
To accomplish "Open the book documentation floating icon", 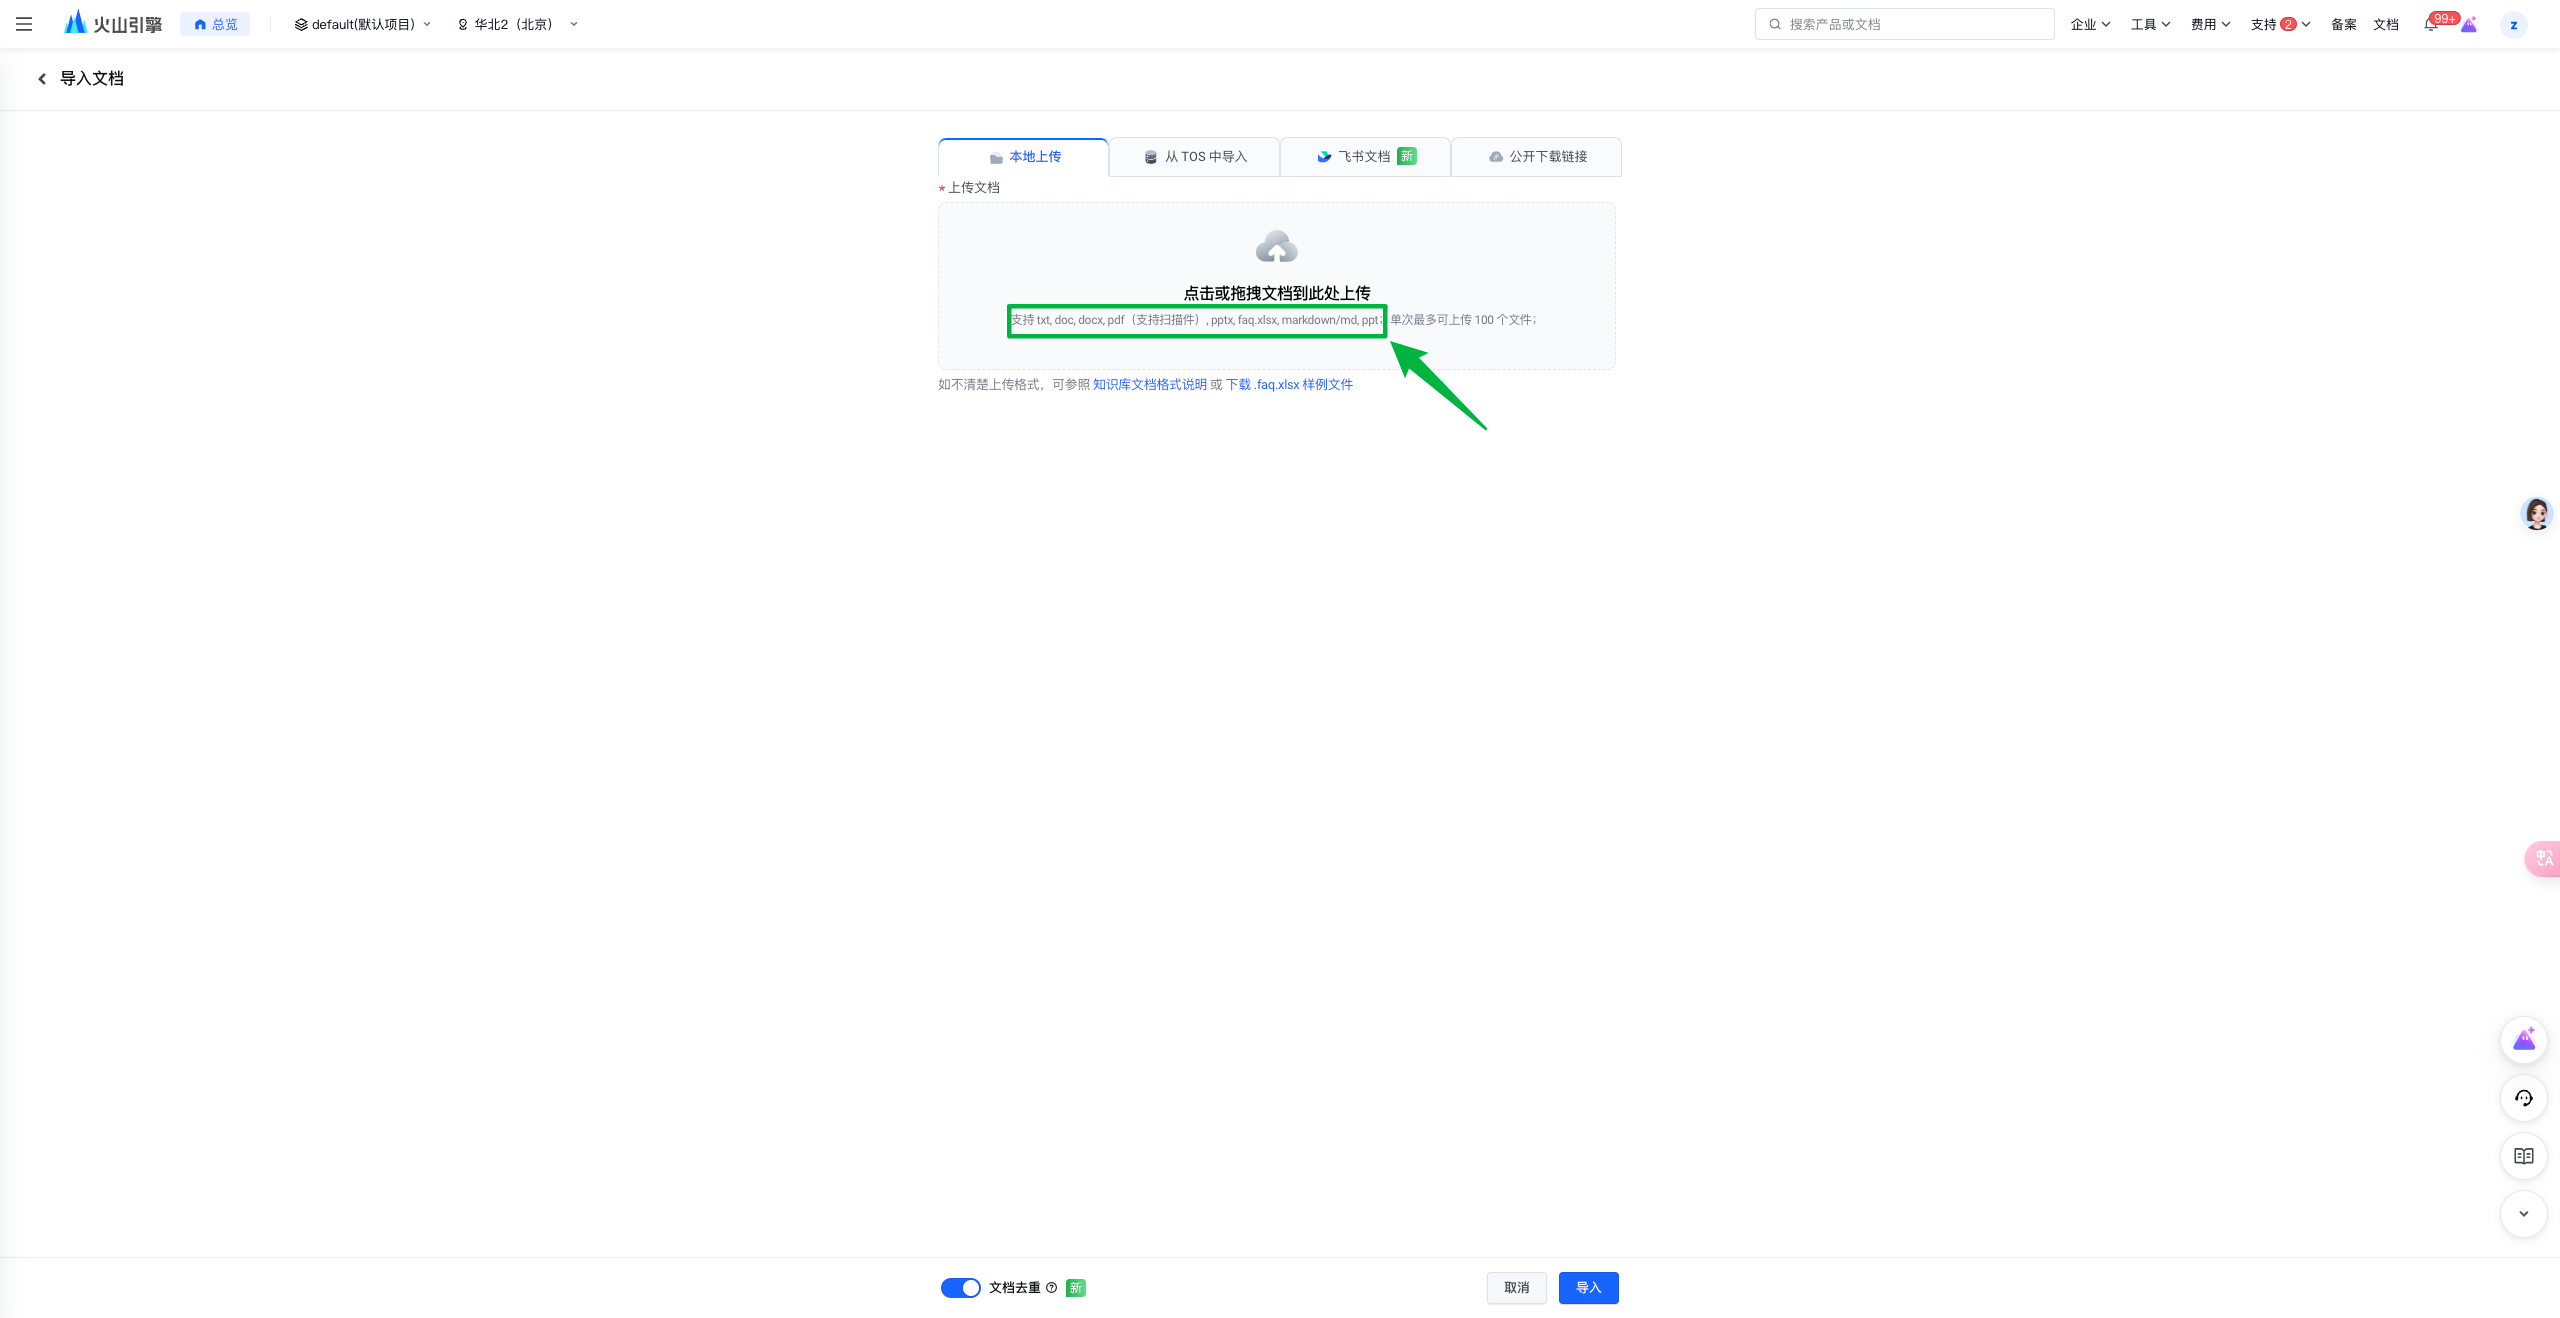I will [x=2523, y=1156].
